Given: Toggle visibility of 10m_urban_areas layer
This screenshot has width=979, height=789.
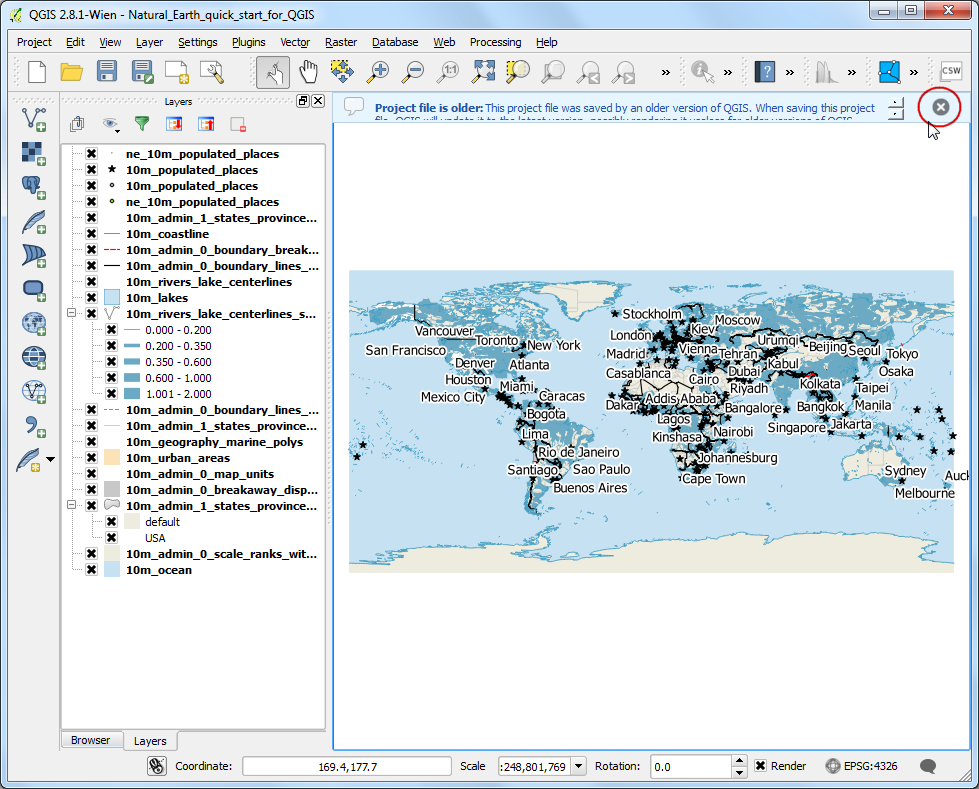Looking at the screenshot, I should coord(91,458).
